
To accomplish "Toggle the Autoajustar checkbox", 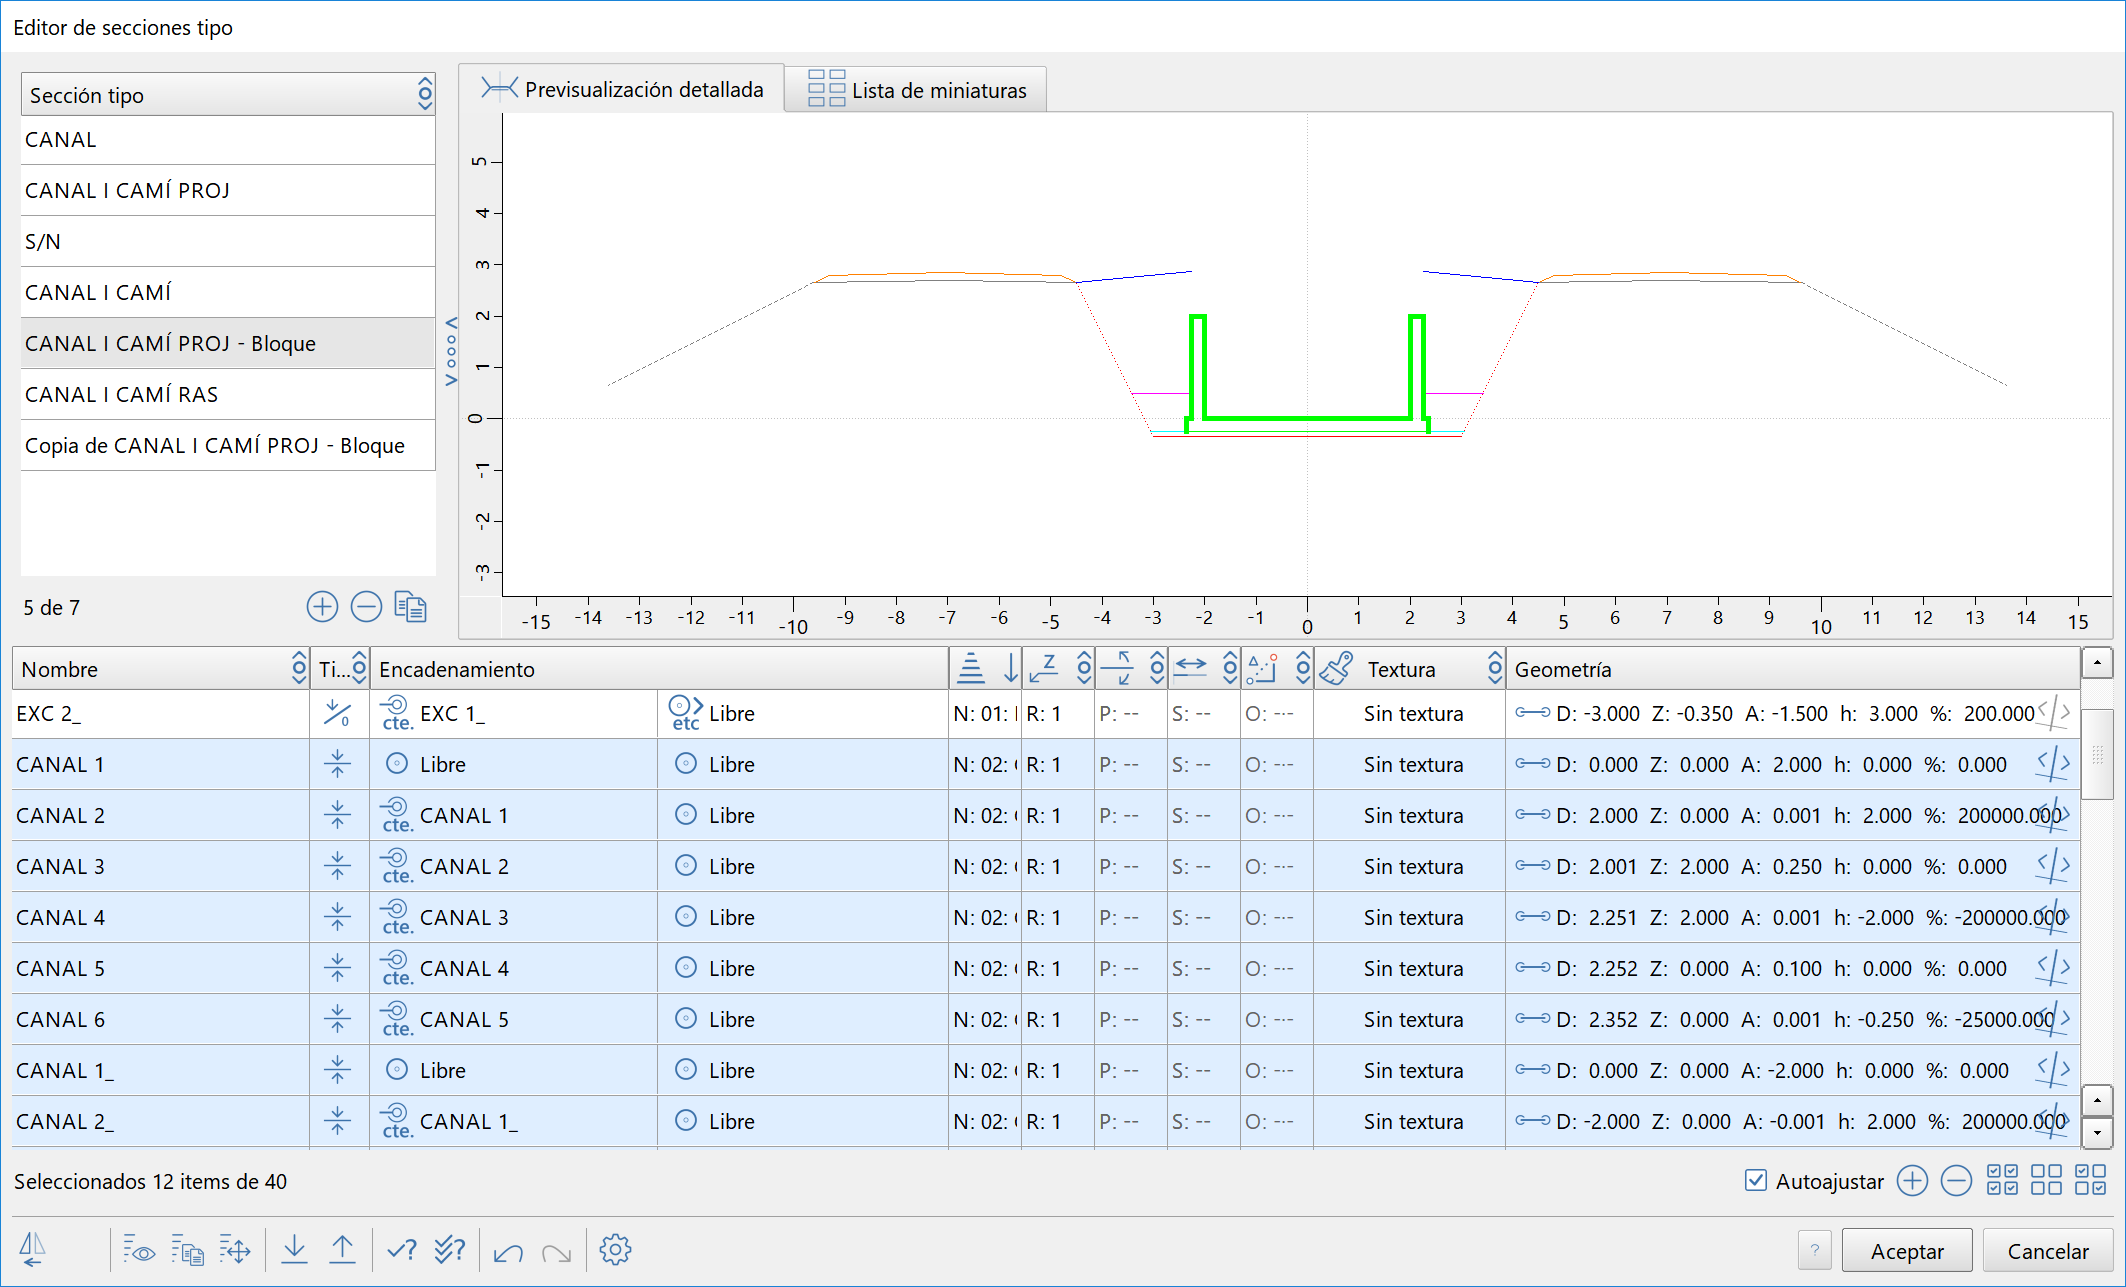I will 1755,1181.
